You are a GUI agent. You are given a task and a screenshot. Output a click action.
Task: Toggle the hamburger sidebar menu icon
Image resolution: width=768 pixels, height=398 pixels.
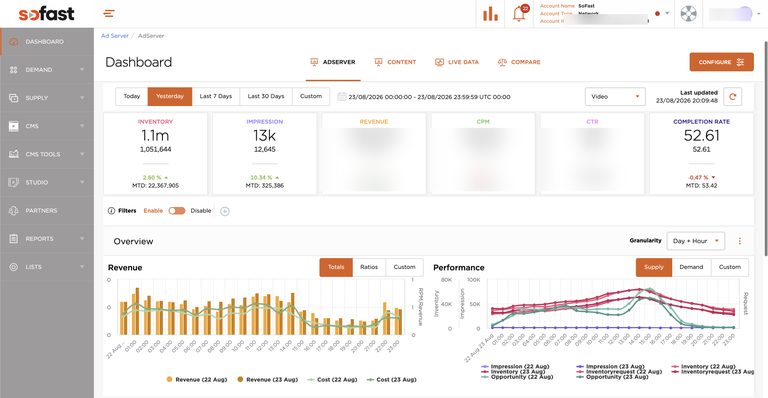109,13
